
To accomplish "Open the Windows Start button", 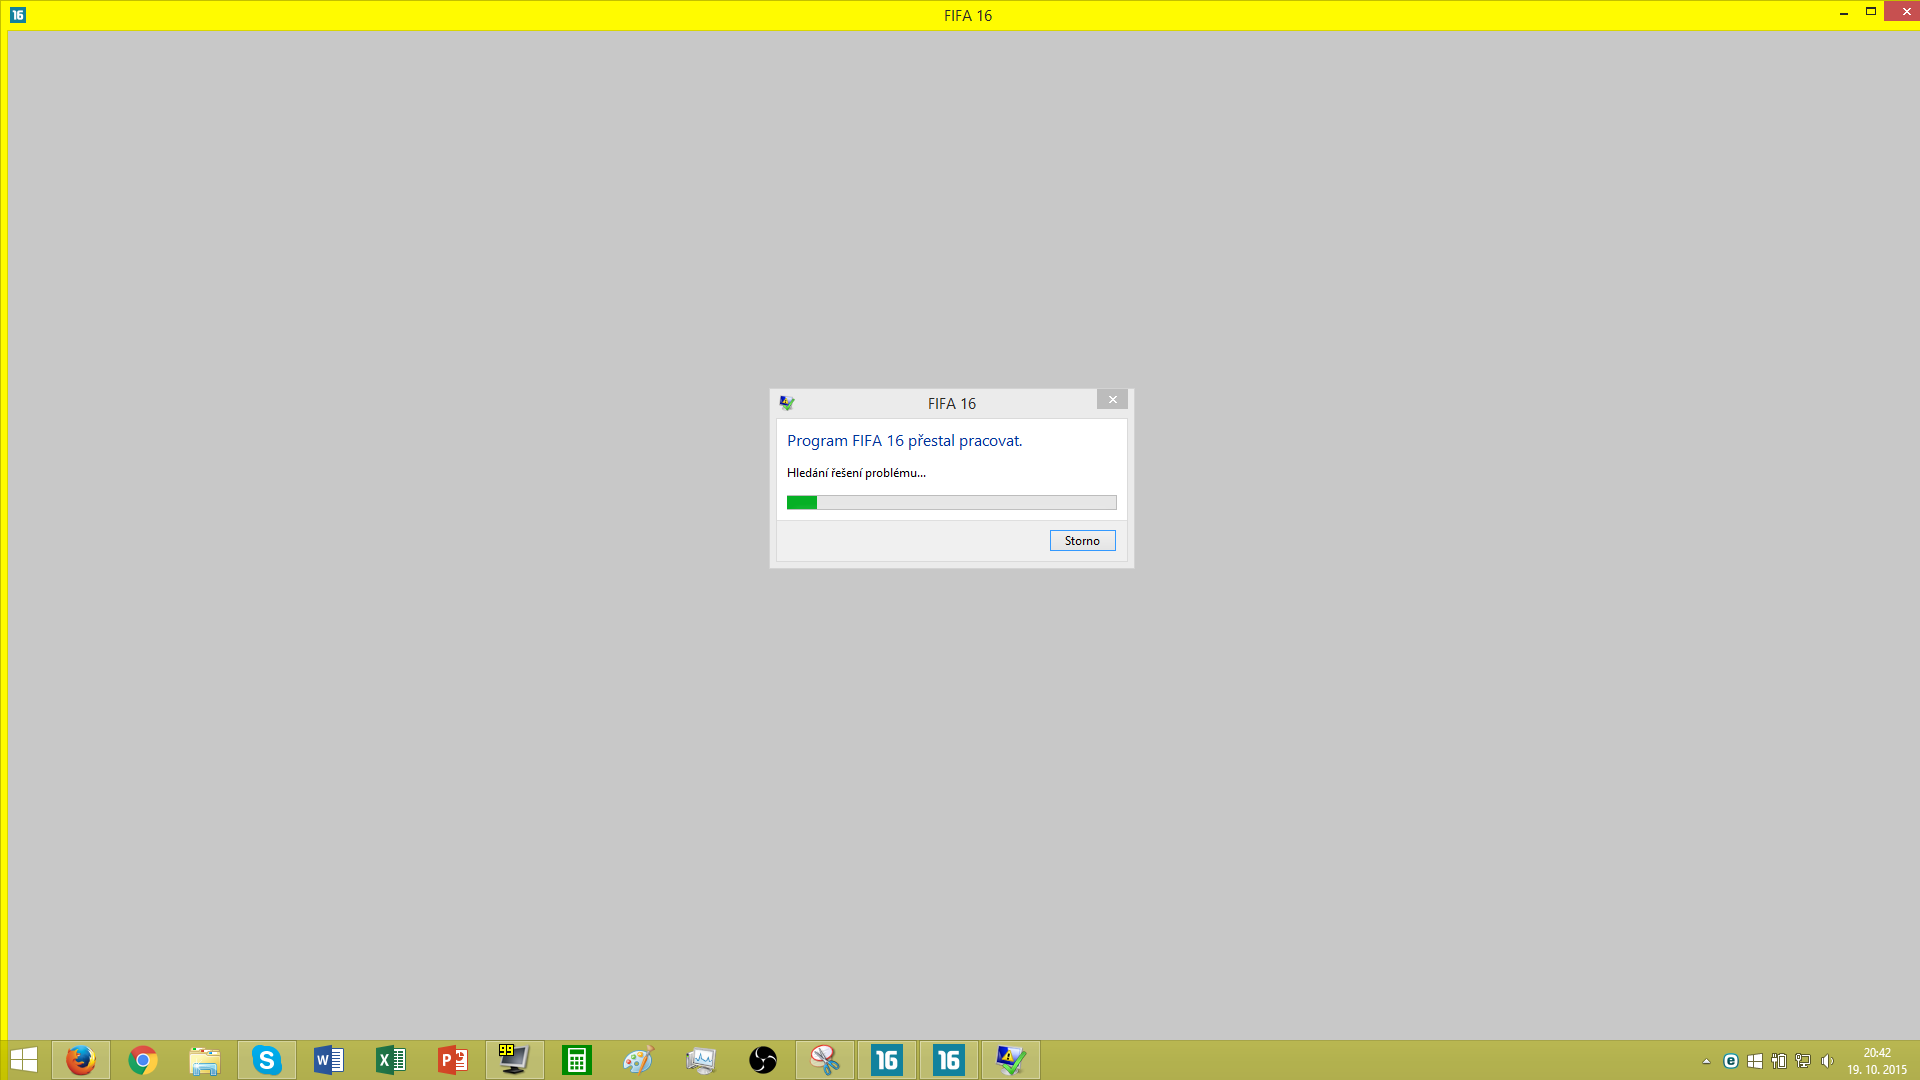I will [x=24, y=1060].
